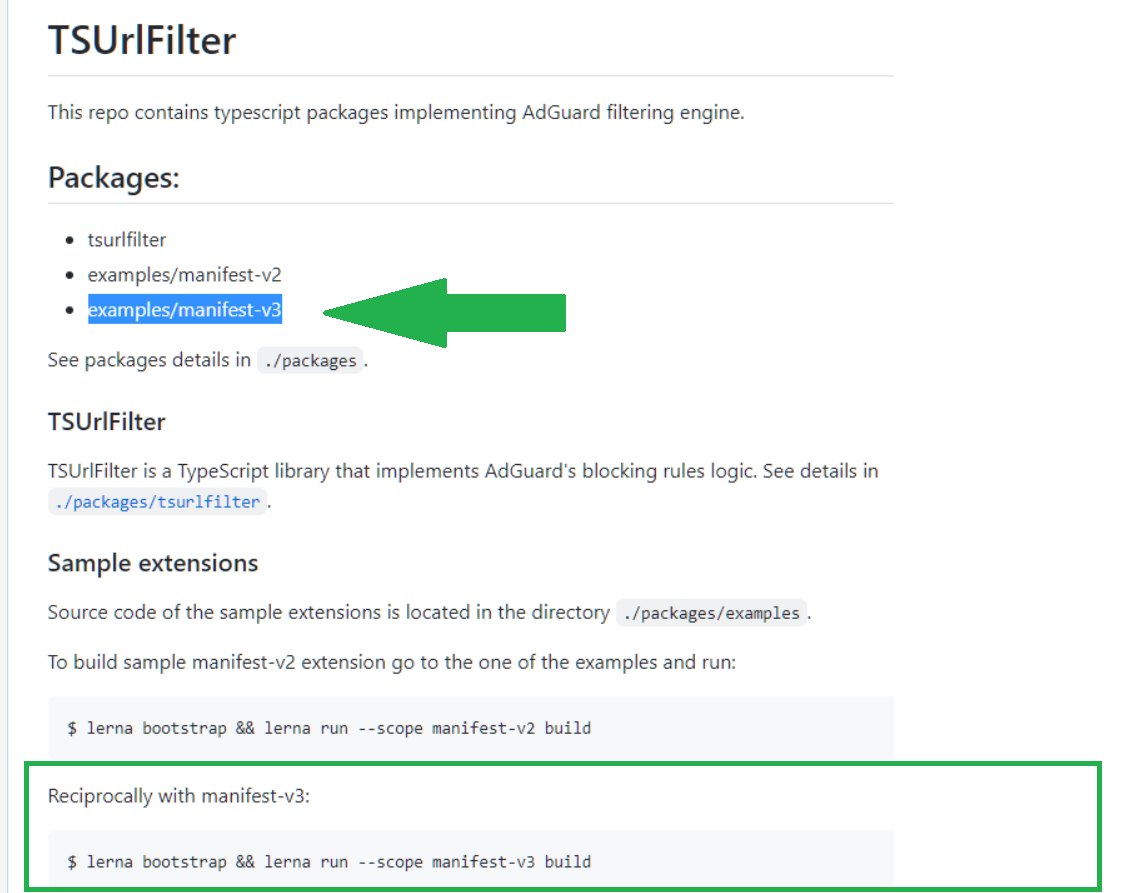Viewport: 1124px width, 893px height.
Task: Click the main TSUrlFilter page title
Action: (x=142, y=41)
